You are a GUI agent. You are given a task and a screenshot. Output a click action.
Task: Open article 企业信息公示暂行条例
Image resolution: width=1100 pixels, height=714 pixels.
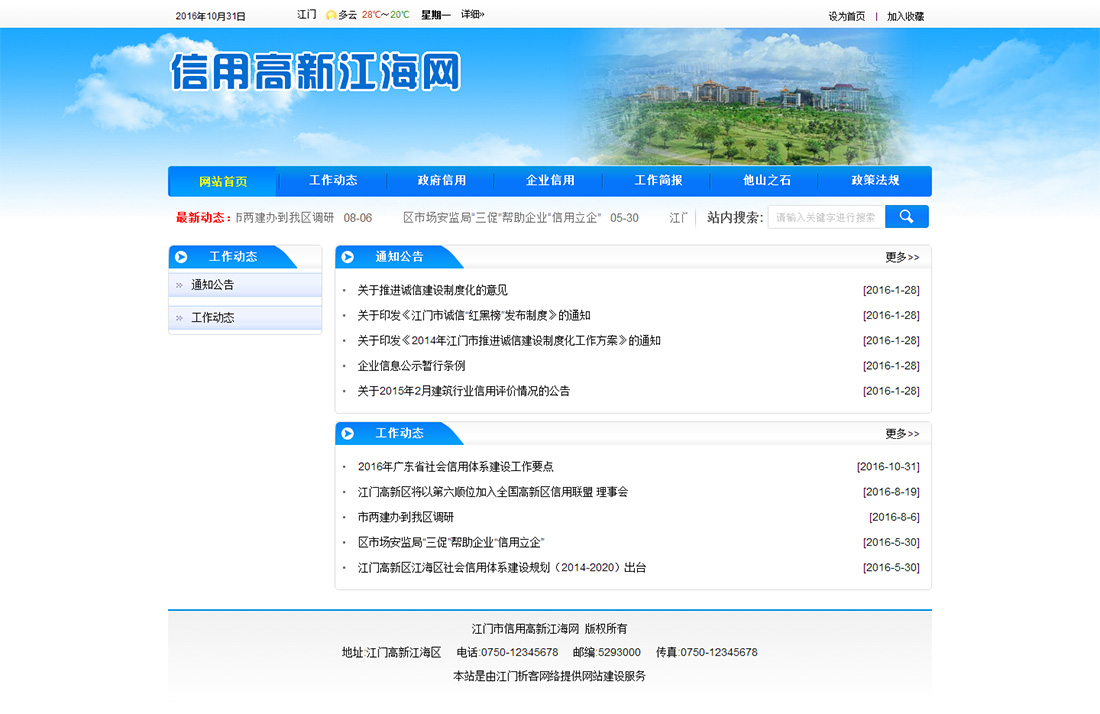tap(411, 366)
